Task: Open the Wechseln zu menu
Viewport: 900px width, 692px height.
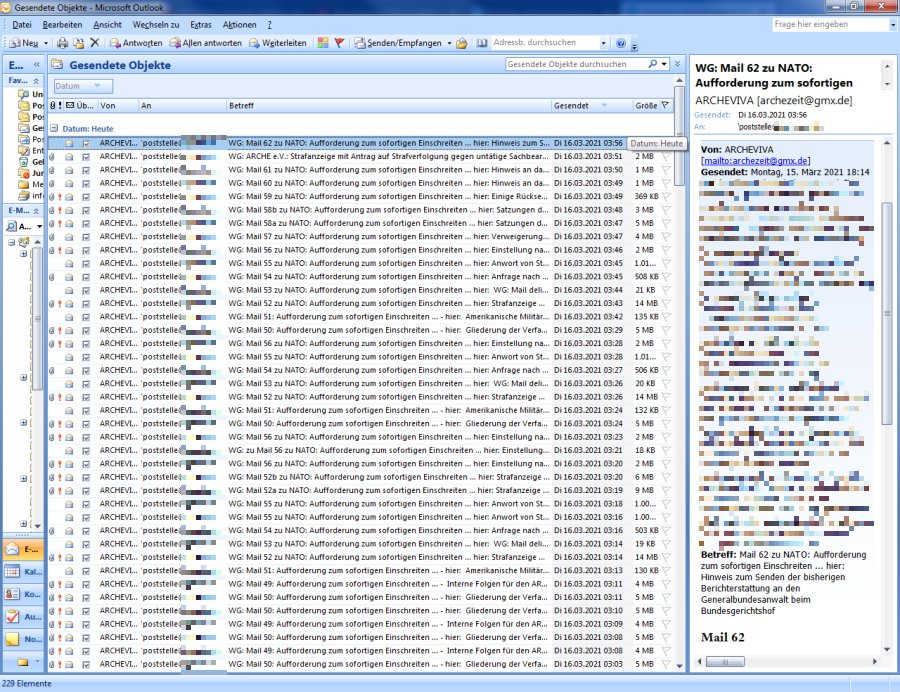Action: tap(156, 25)
